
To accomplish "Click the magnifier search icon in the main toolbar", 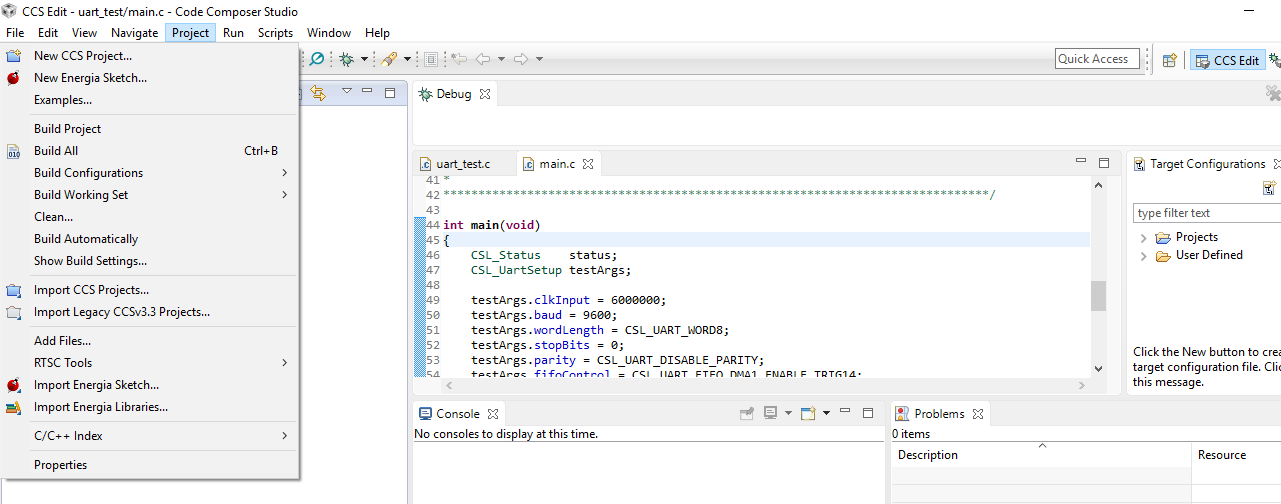I will point(317,59).
